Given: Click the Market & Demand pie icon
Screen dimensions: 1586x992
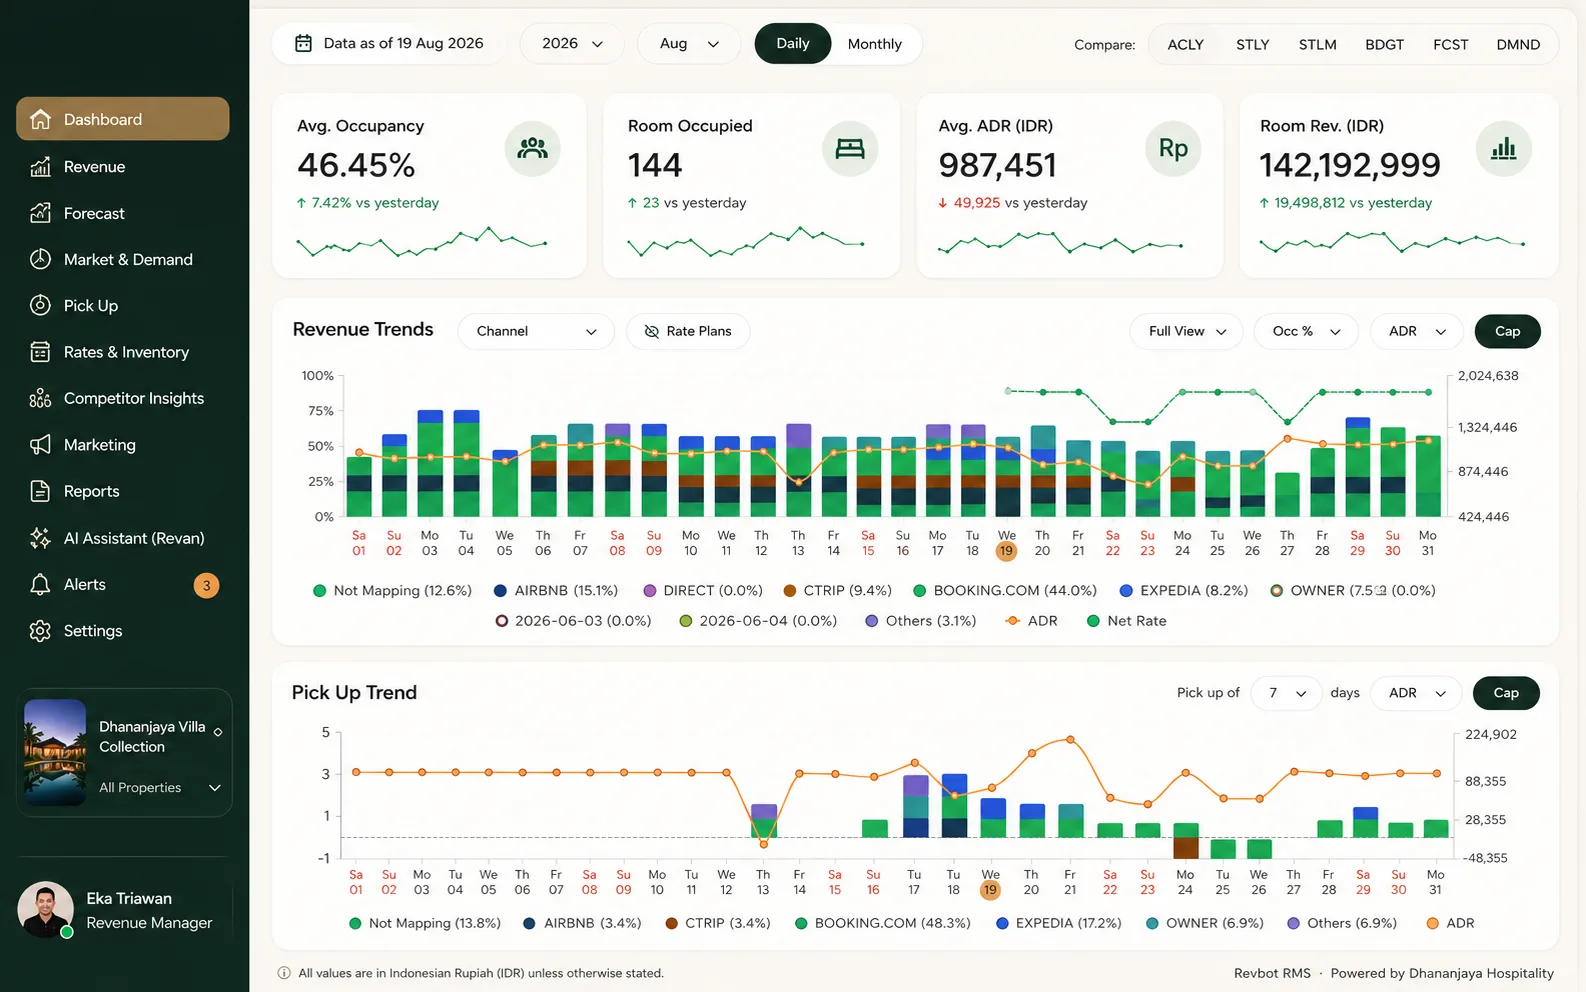Looking at the screenshot, I should [x=40, y=259].
